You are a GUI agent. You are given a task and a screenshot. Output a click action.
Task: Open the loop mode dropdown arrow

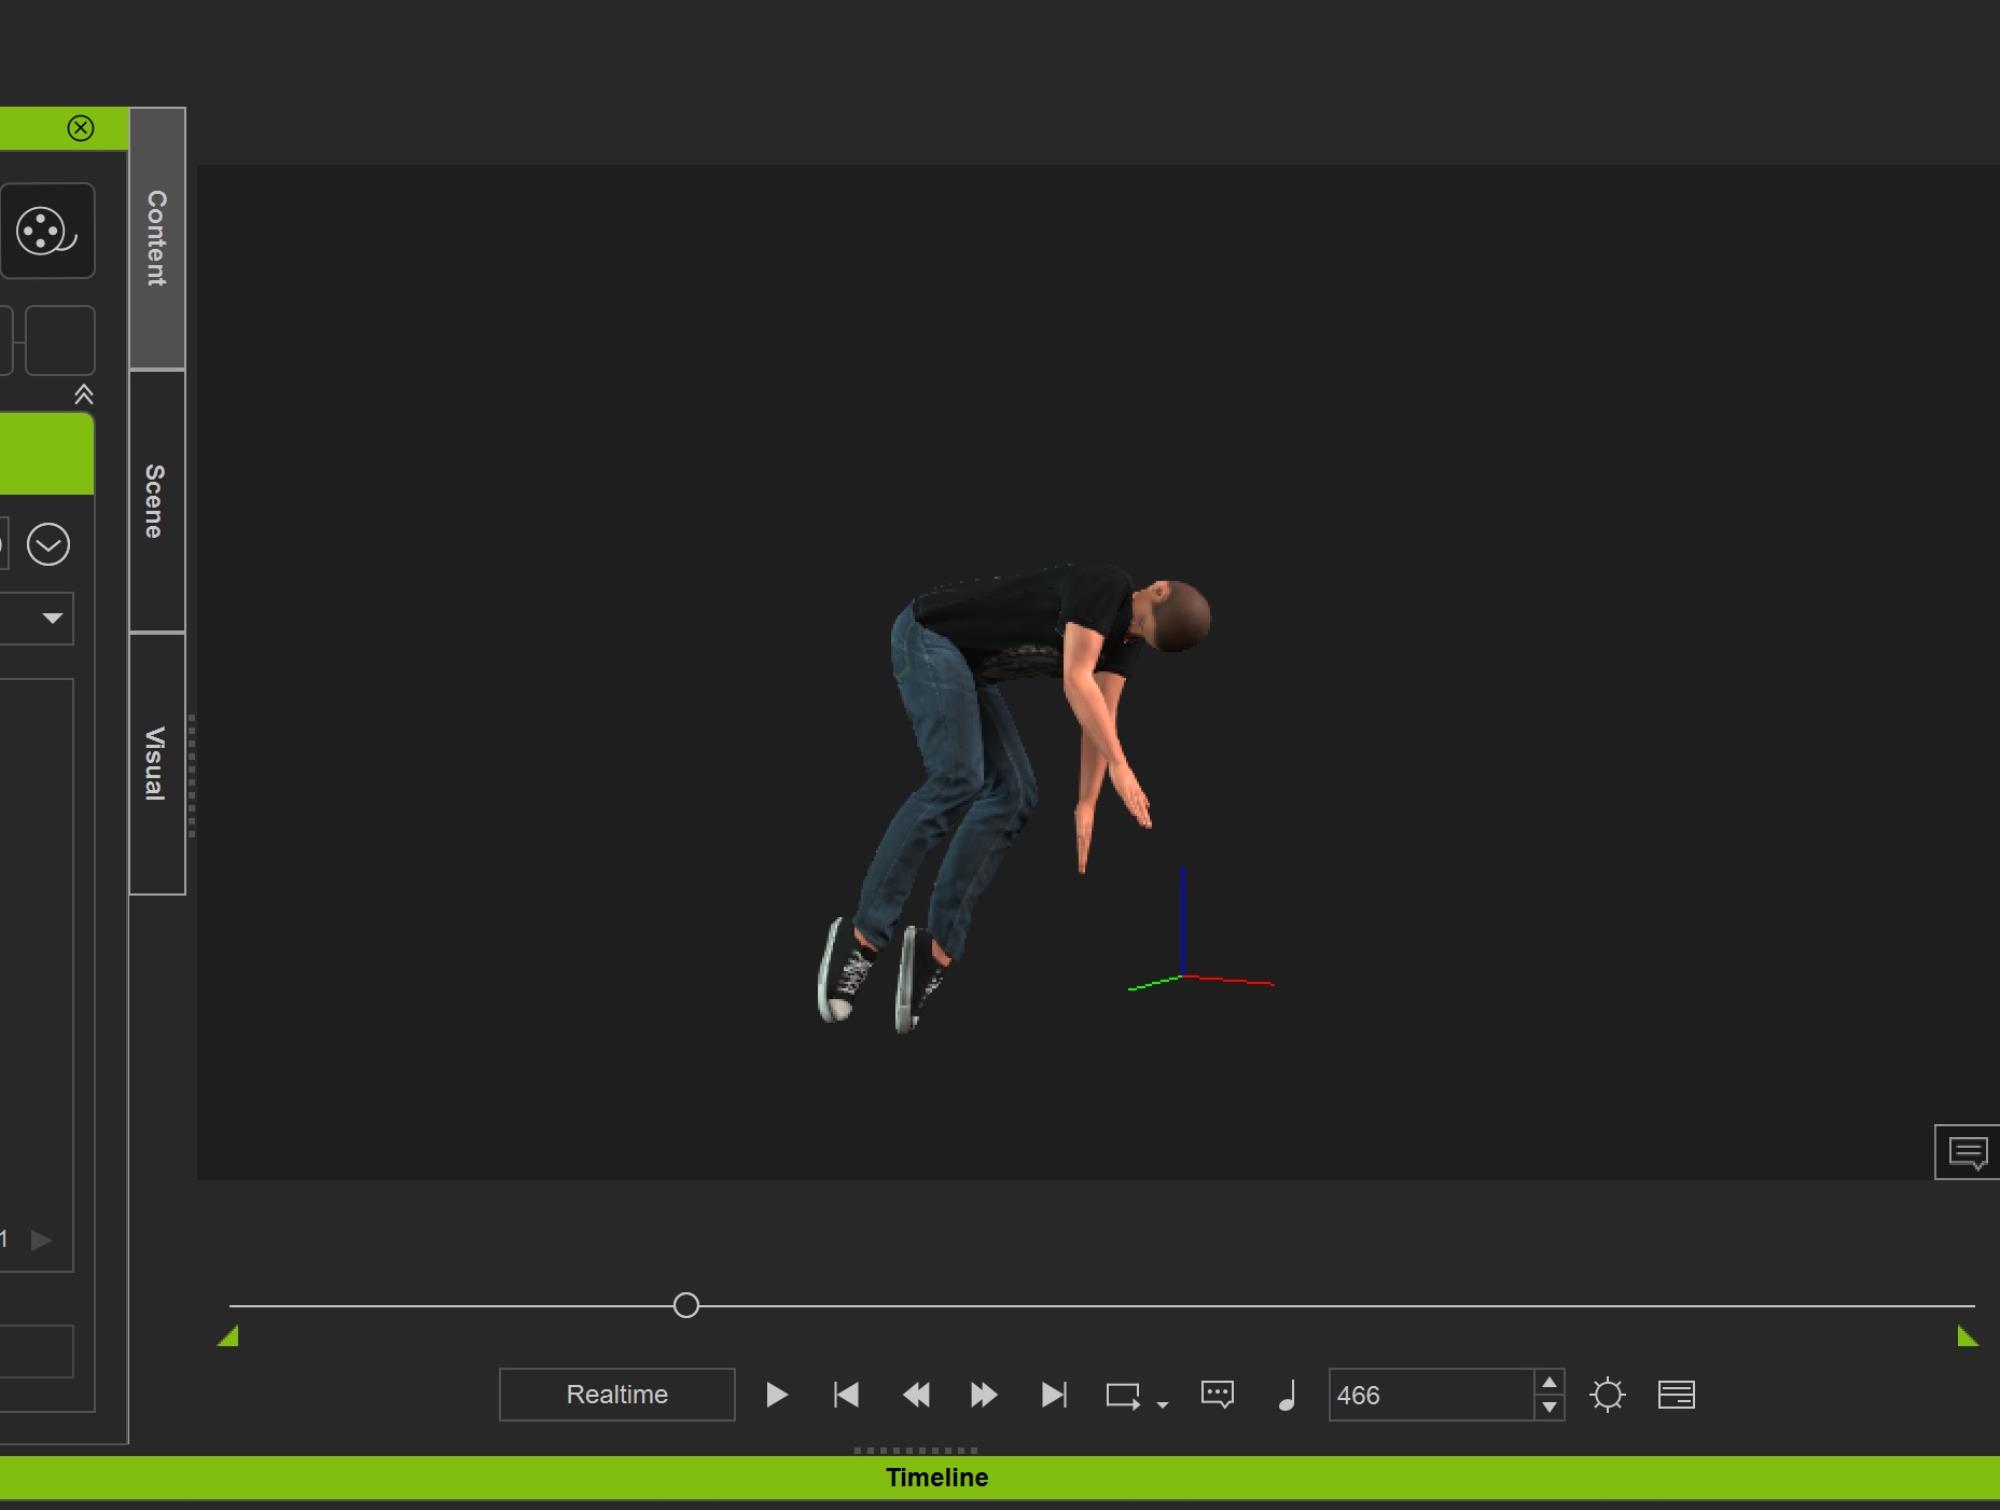1162,1405
